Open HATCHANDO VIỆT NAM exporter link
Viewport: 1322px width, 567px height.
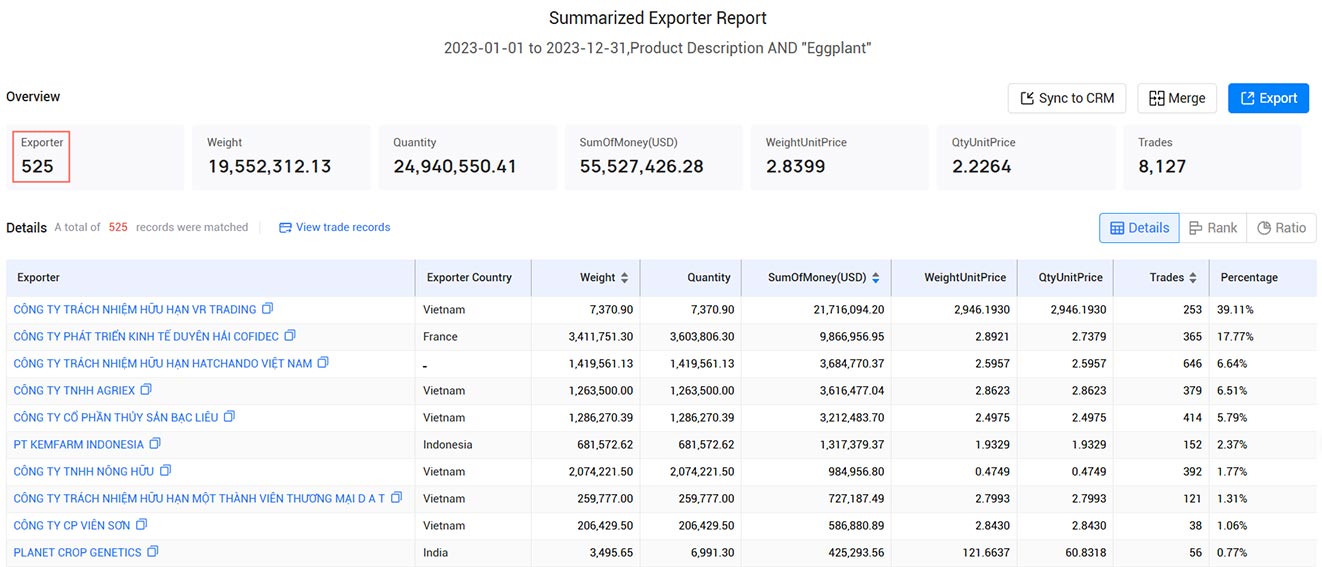(x=163, y=364)
